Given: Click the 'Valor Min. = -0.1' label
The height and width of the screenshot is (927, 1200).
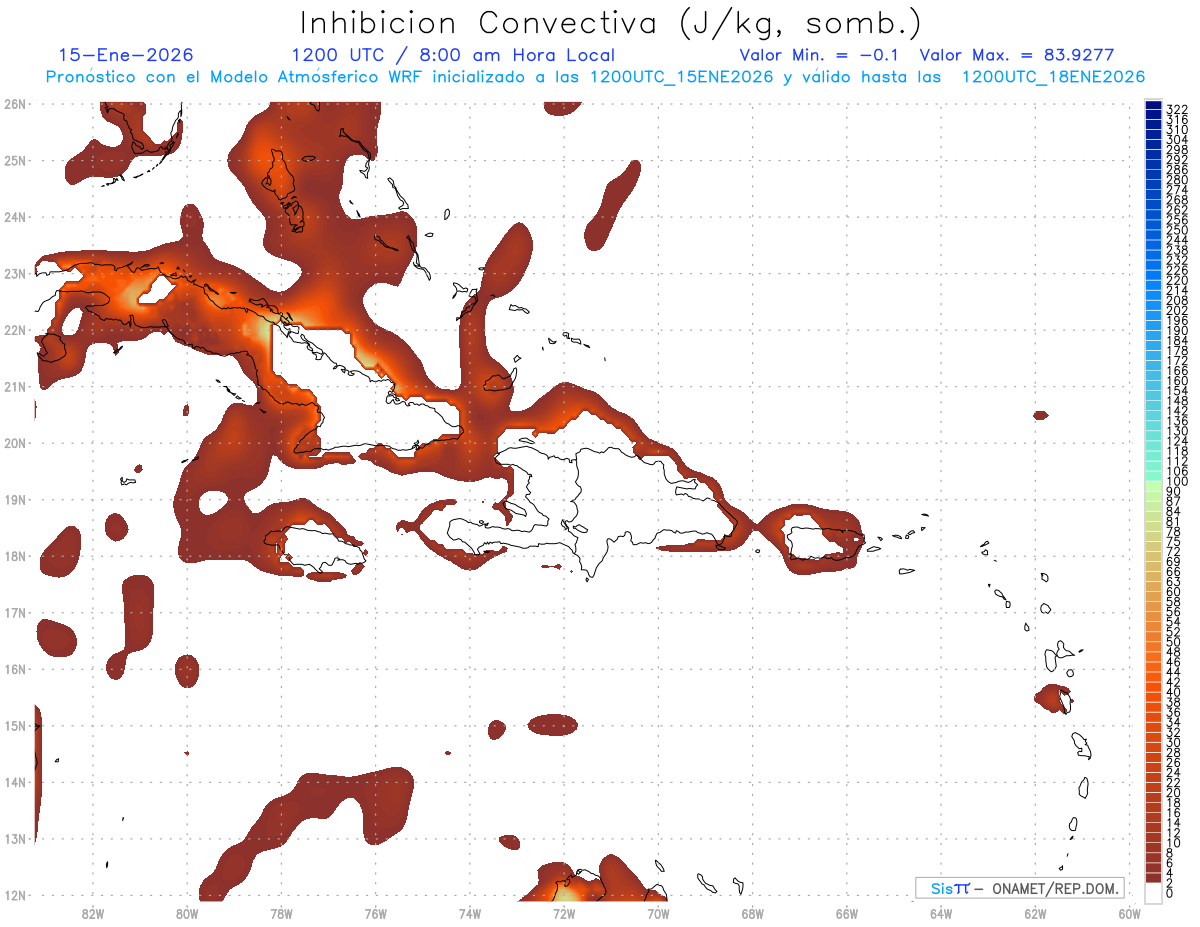Looking at the screenshot, I should (x=820, y=55).
